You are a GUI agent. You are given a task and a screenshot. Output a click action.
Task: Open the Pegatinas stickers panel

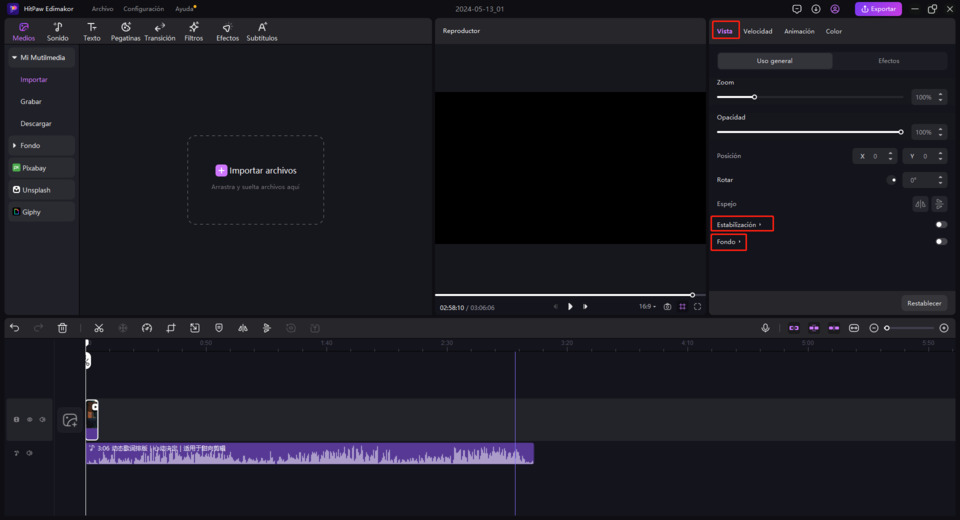pyautogui.click(x=126, y=31)
